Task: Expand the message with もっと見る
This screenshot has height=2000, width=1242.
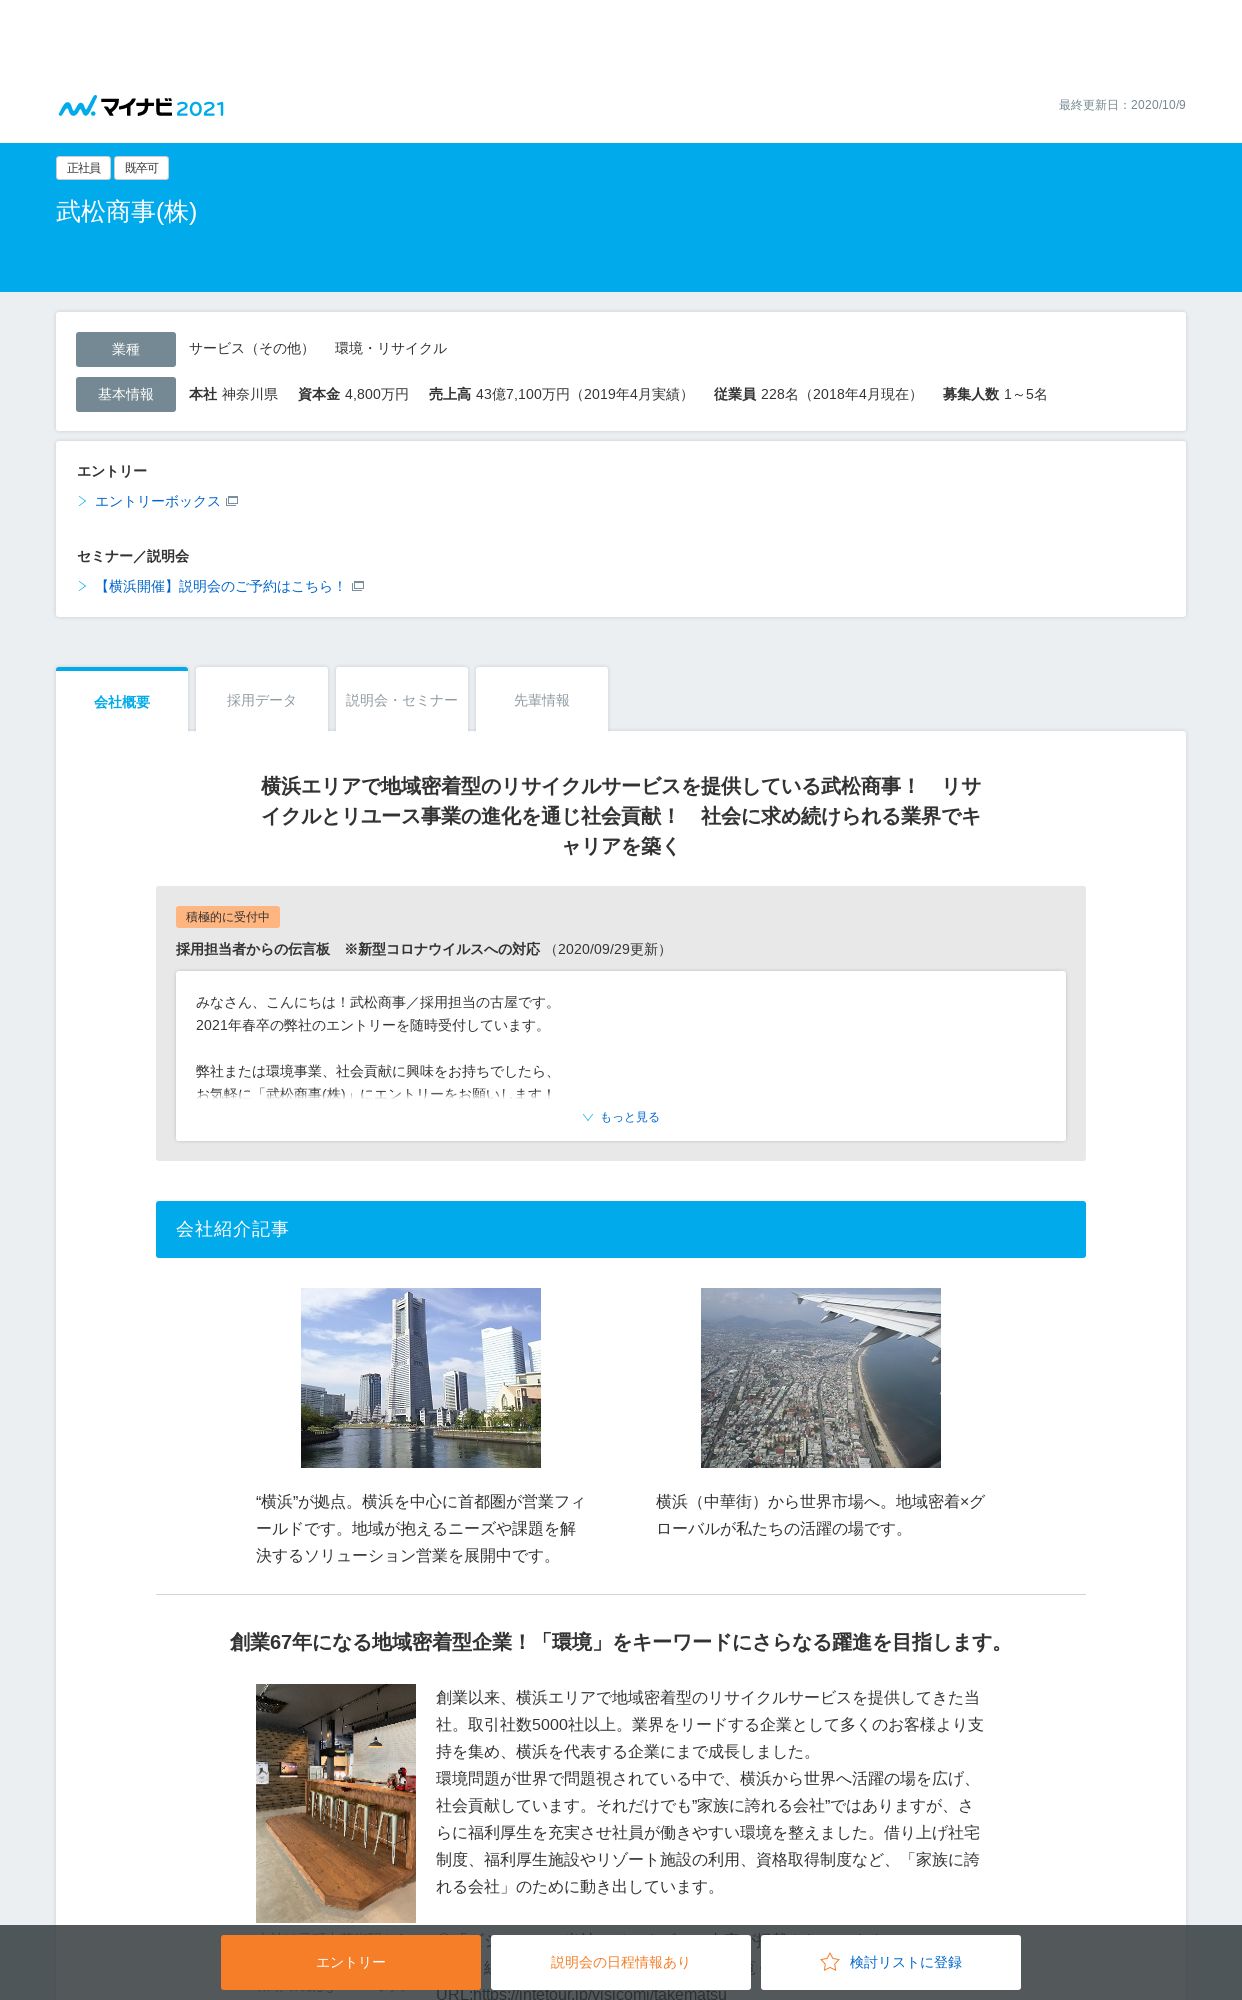Action: click(621, 1117)
